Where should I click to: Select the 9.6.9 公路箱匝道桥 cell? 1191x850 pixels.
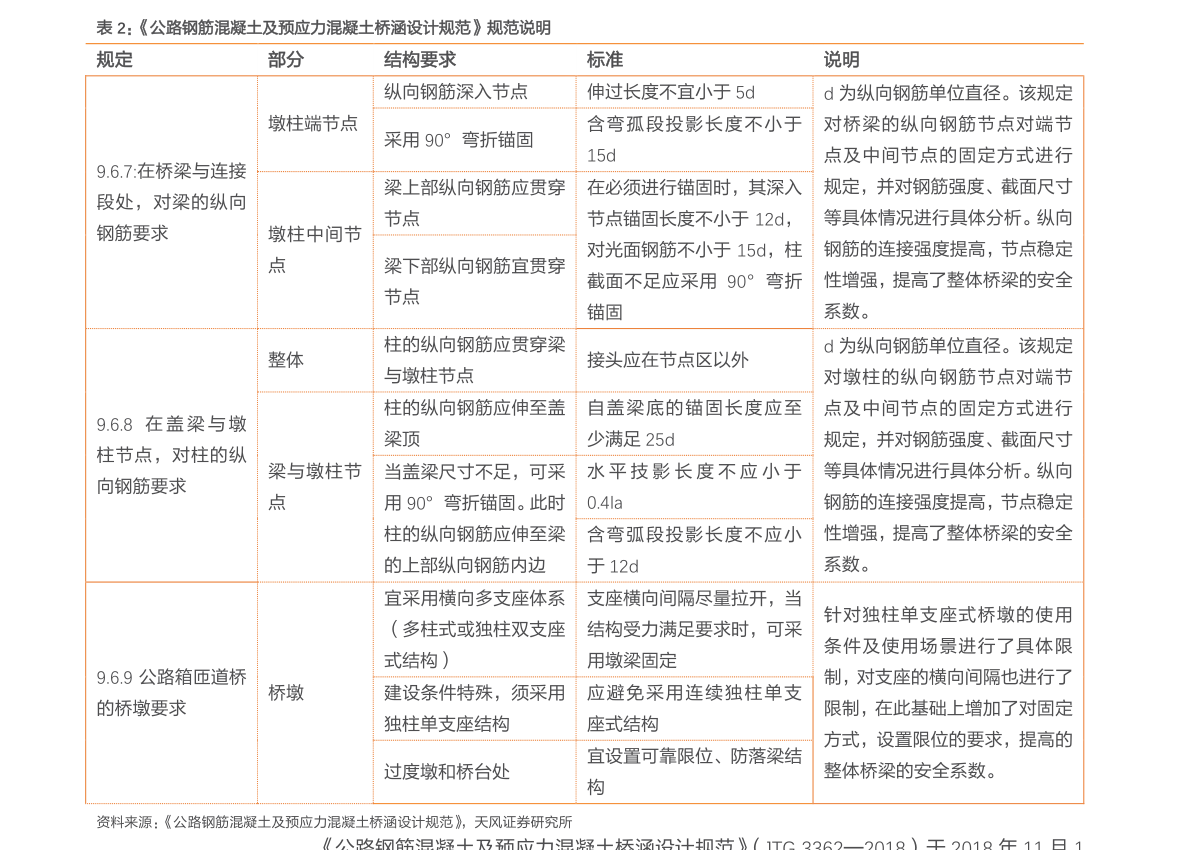[x=171, y=692]
